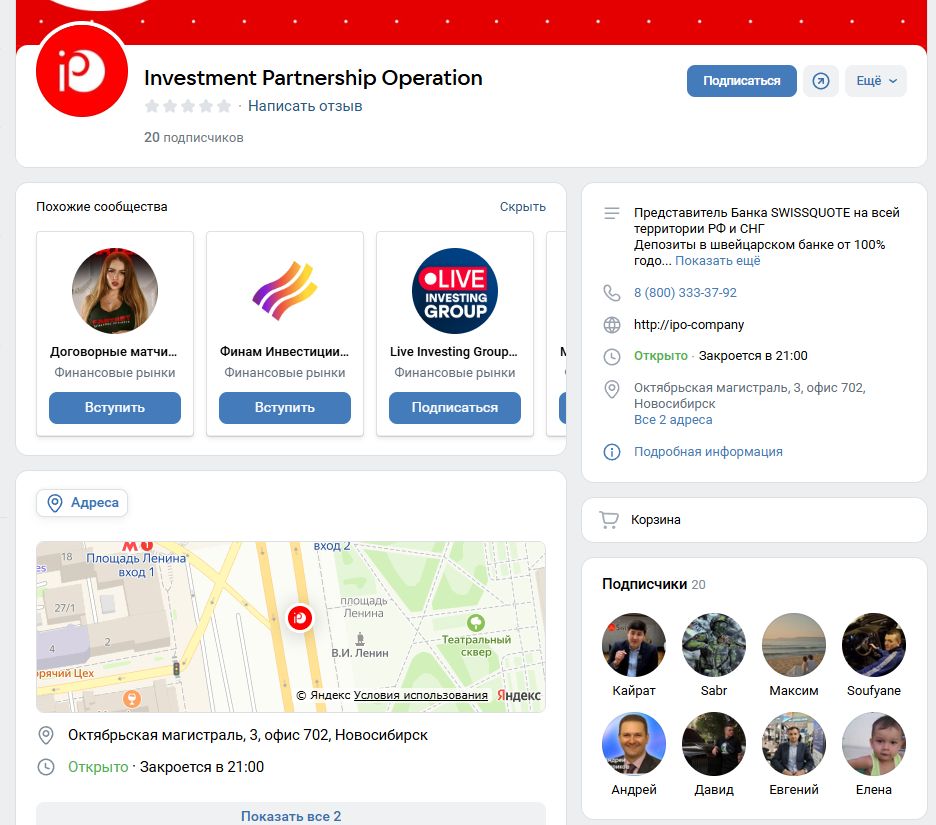Click the phone icon beside 8 (800) 333-37-92
Viewport: 936px width, 825px height.
(x=612, y=293)
